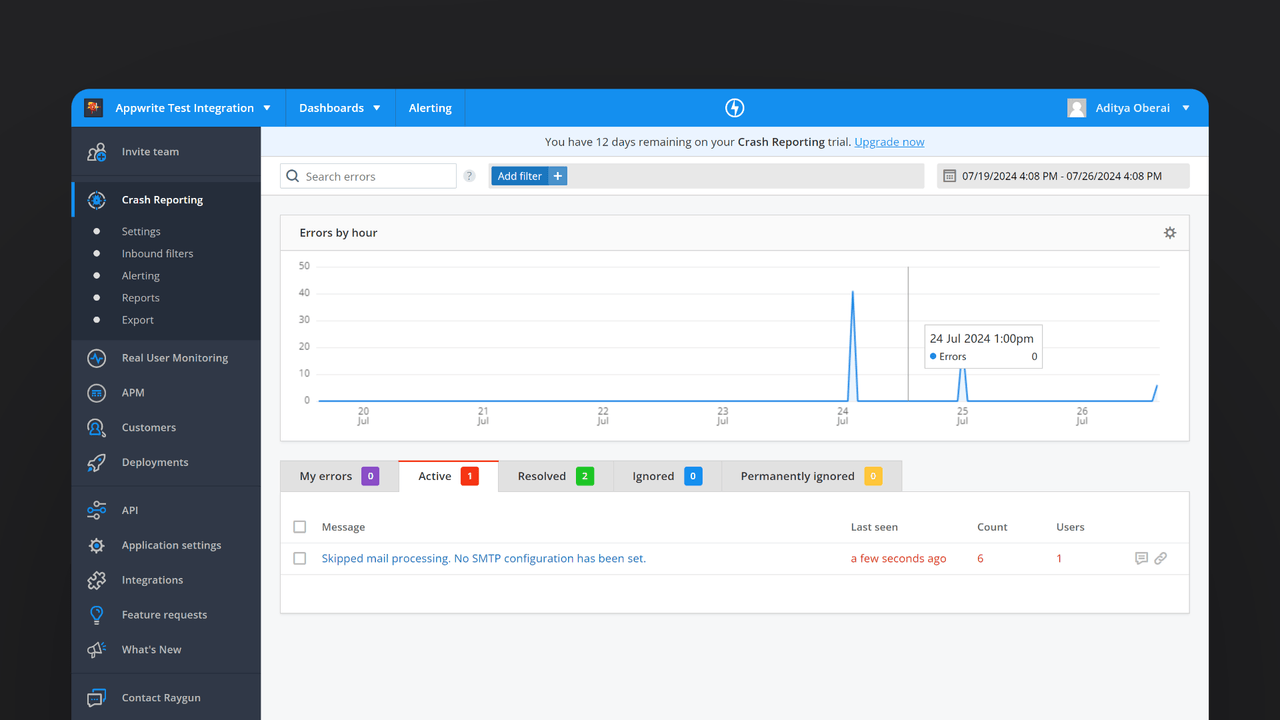
Task: Click the search magnifier icon
Action: (293, 176)
